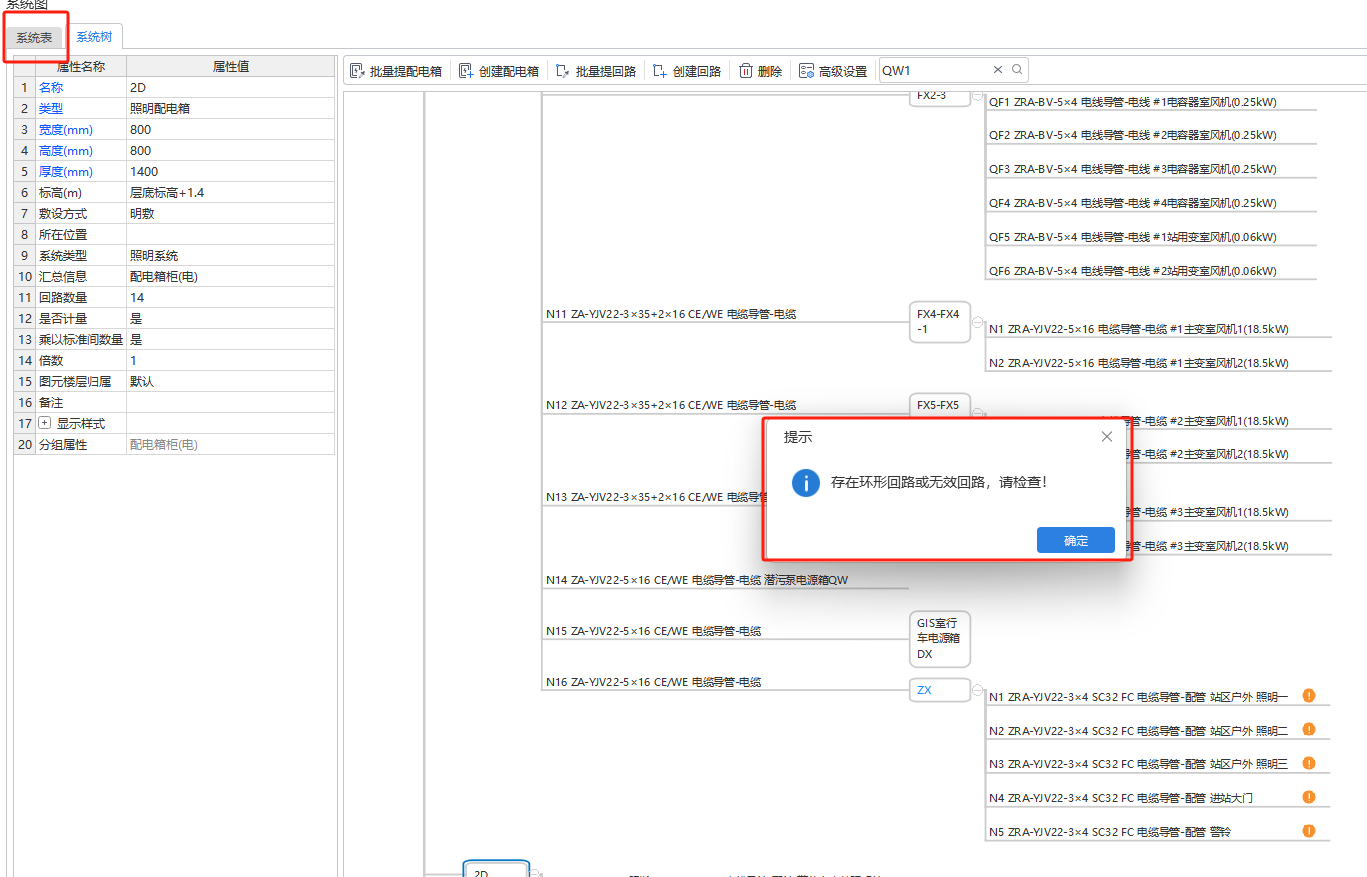
Task: Select circuit N16 ZA-YJV22-5×16
Action: point(654,682)
